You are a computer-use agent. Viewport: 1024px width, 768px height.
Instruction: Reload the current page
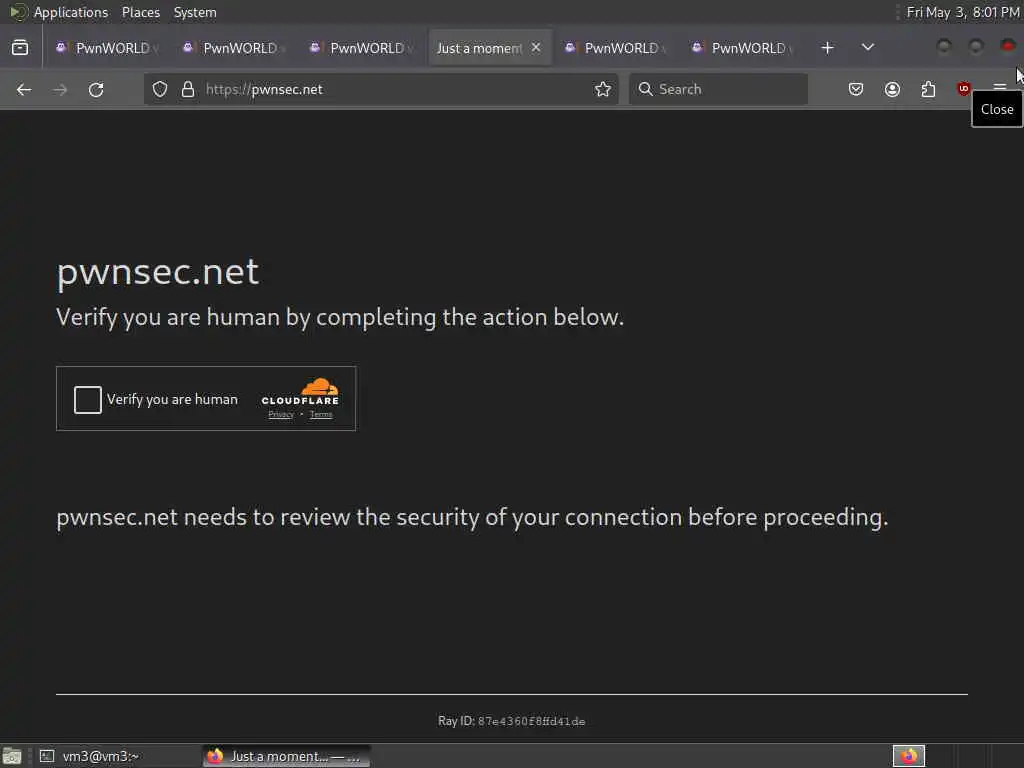[x=96, y=89]
